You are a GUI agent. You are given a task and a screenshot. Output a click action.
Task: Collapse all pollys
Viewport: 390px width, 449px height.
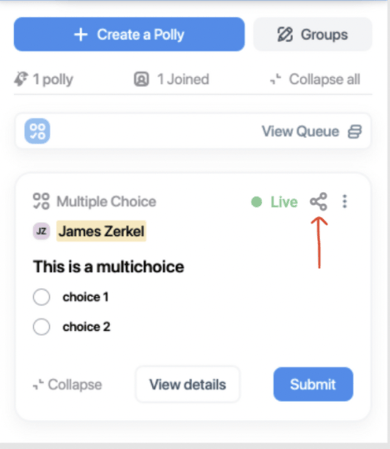315,79
